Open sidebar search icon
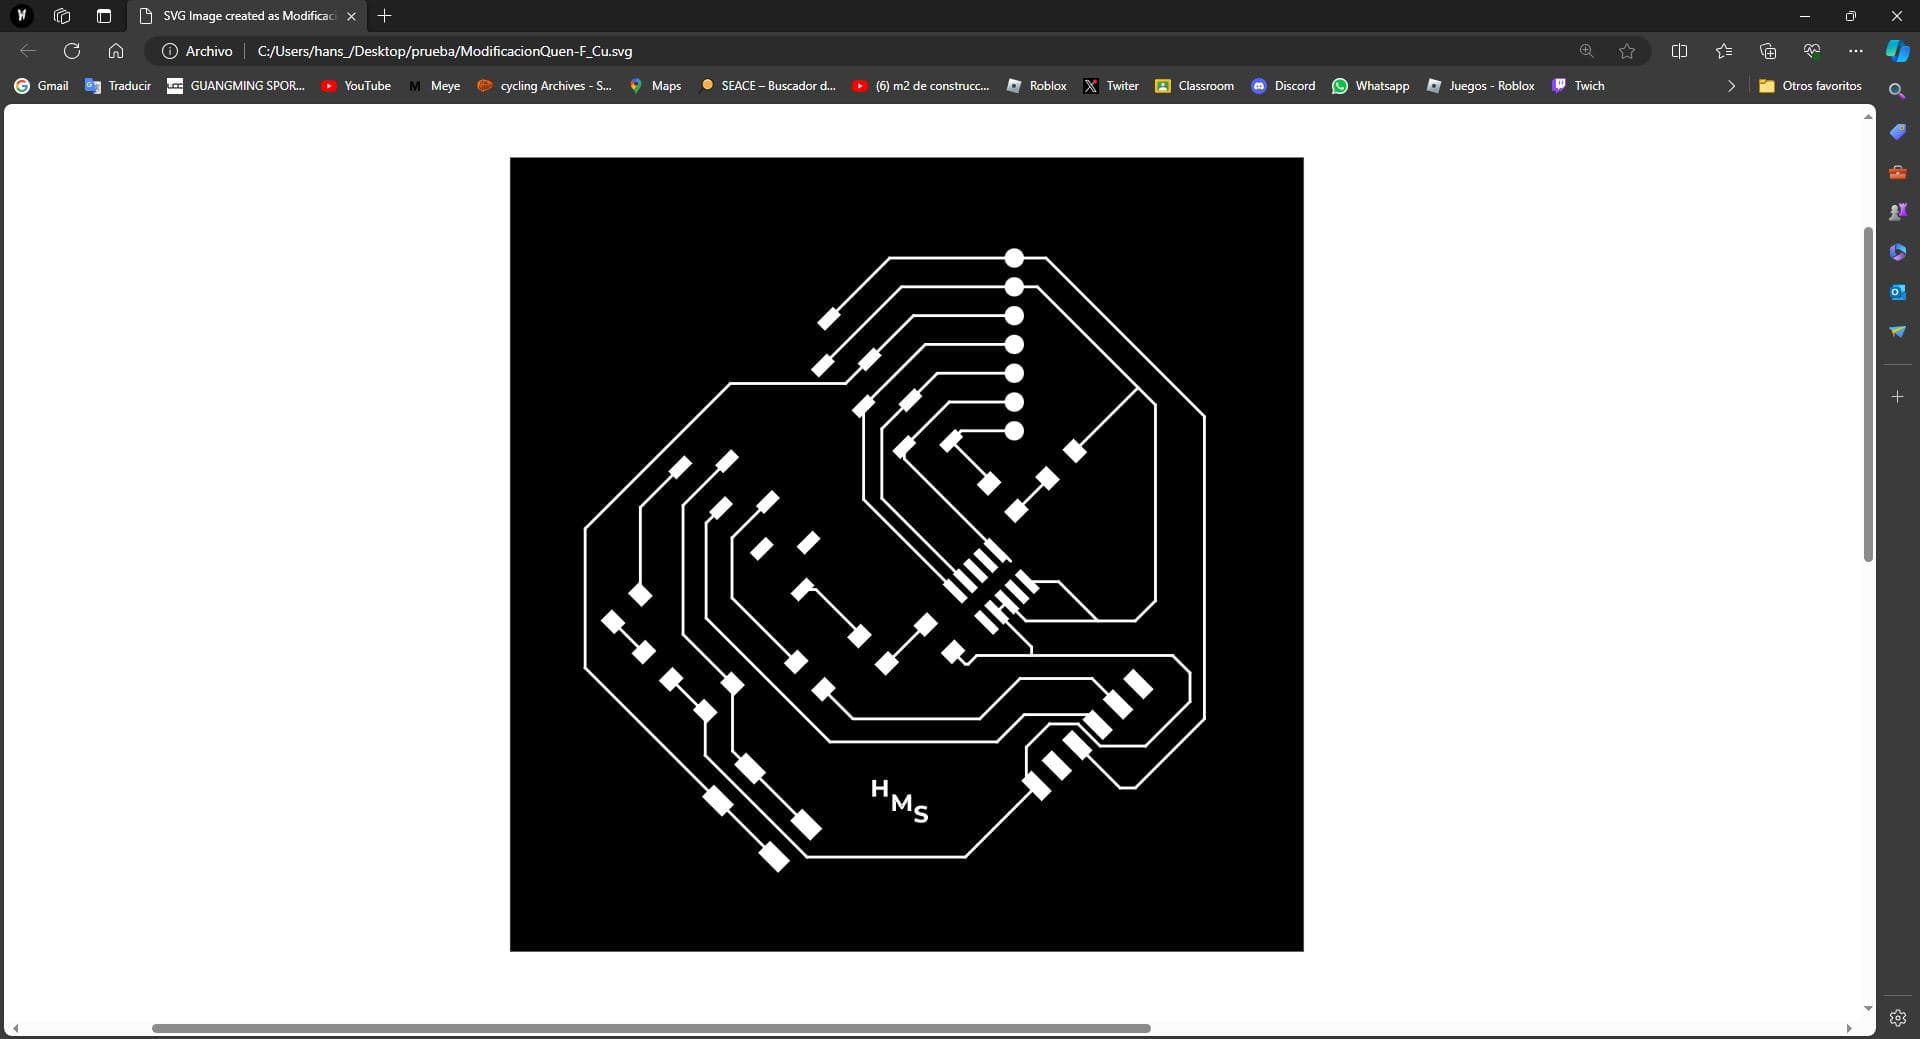 click(x=1897, y=91)
